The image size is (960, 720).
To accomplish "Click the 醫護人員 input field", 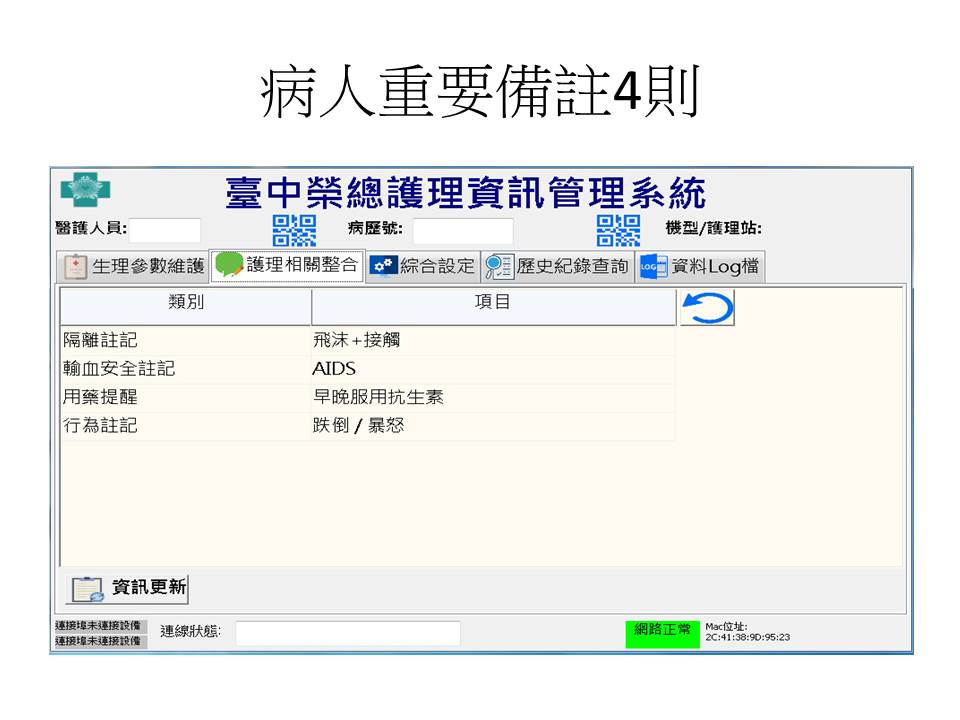I will tap(165, 230).
